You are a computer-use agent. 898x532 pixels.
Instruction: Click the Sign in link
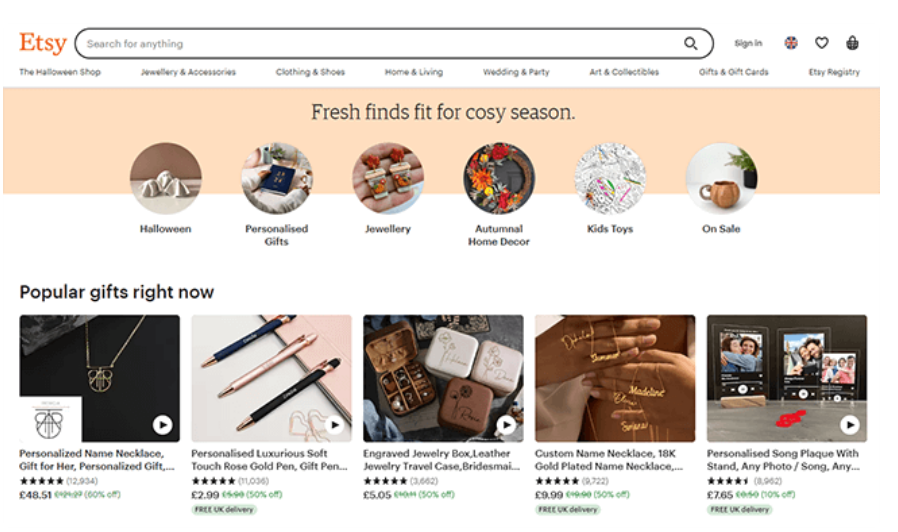tap(748, 43)
